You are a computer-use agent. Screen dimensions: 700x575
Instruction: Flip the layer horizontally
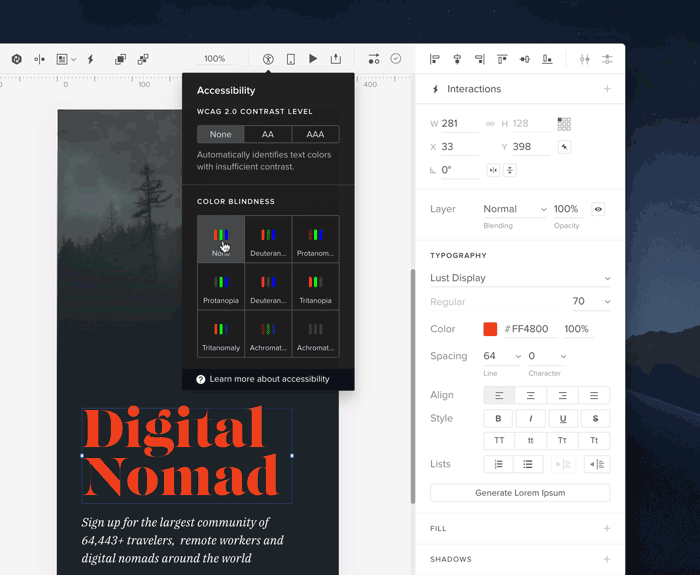coord(493,170)
